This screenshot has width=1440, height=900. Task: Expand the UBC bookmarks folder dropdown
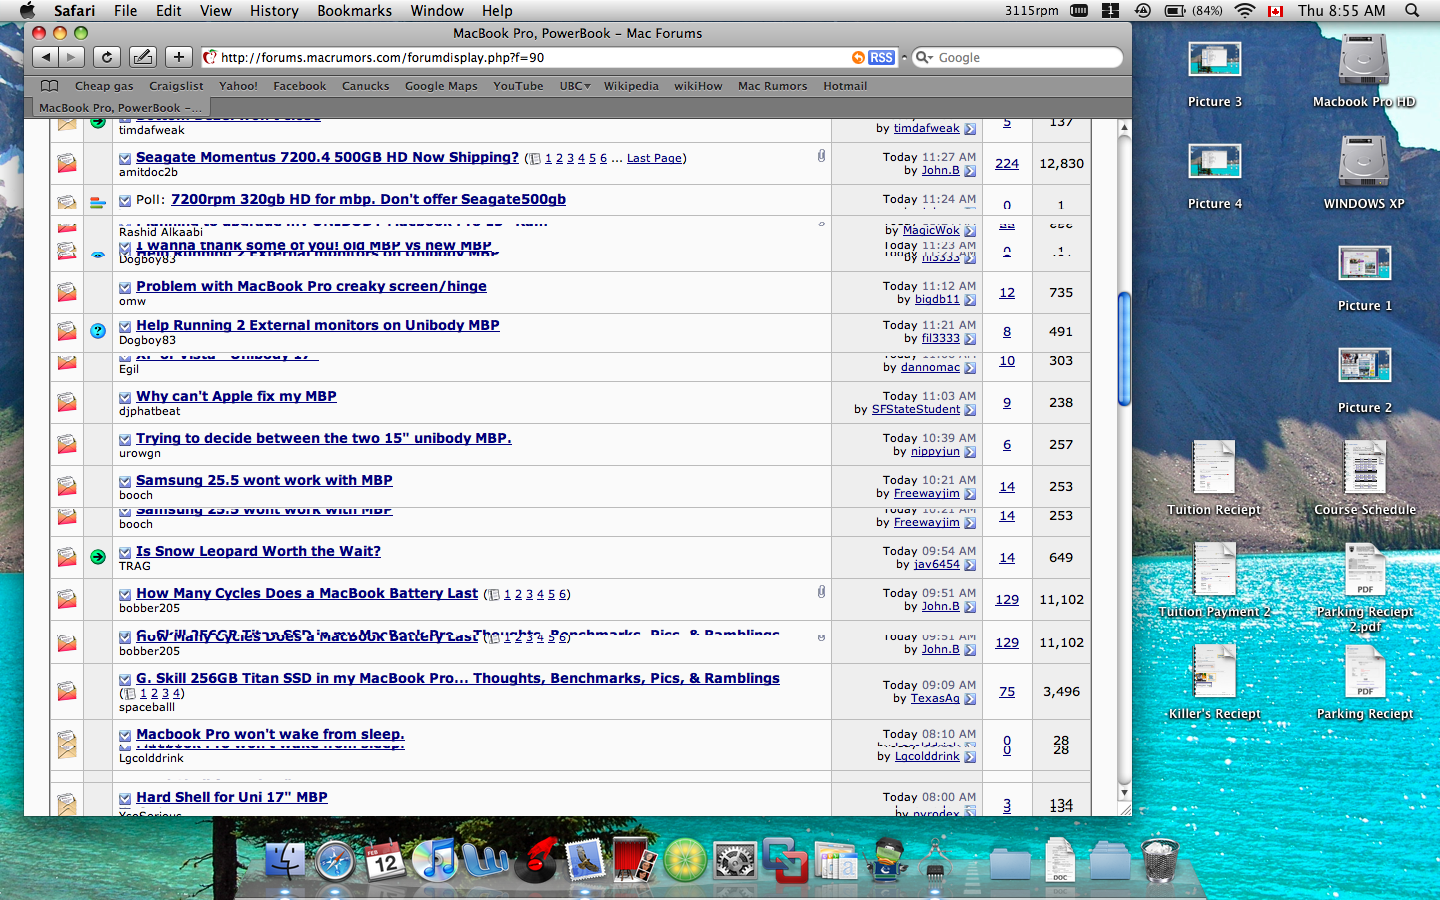[575, 86]
